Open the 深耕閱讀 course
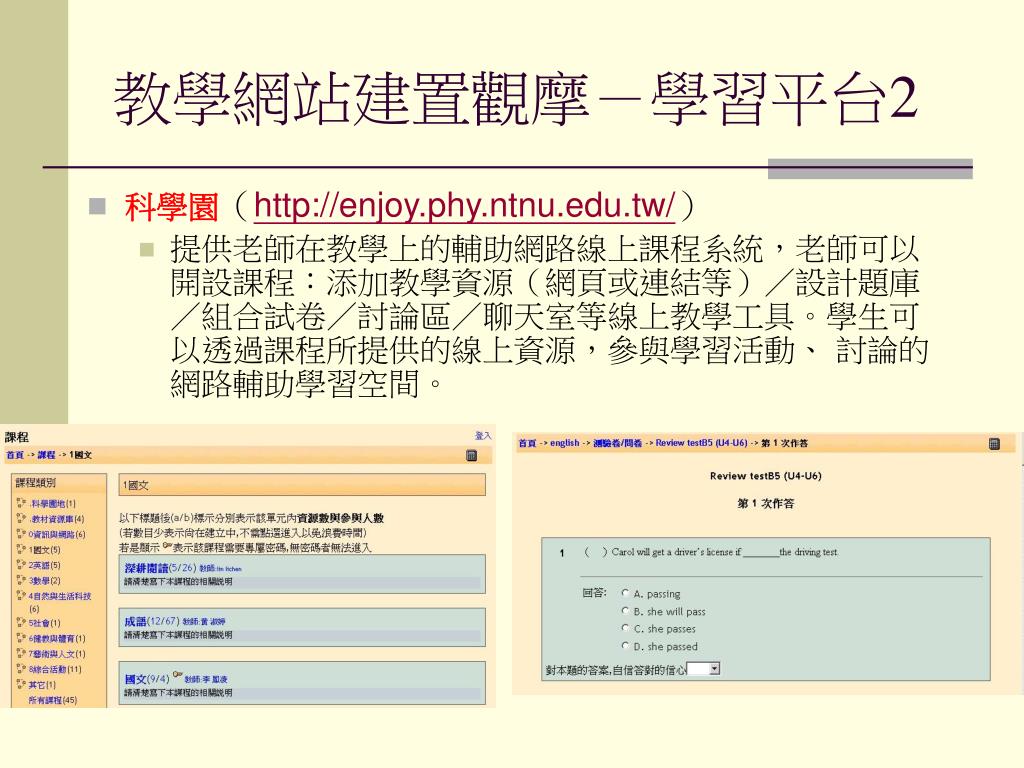 pos(146,568)
